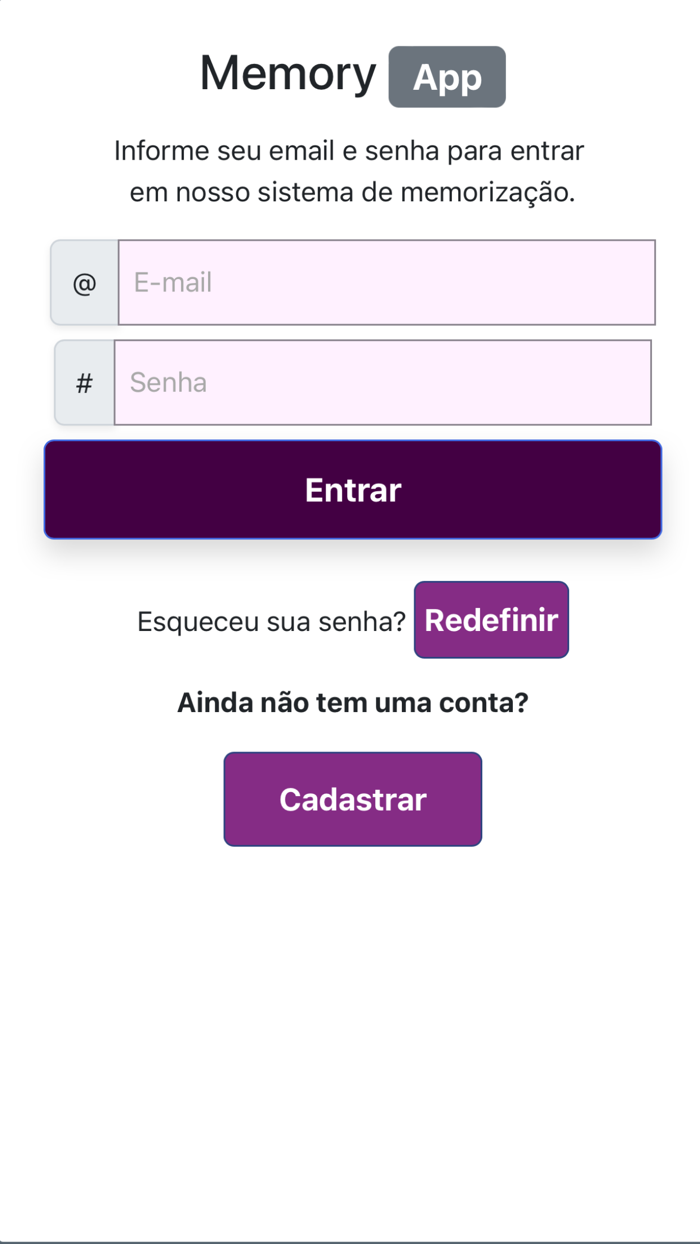This screenshot has width=700, height=1244.
Task: Focus the E-mail input field
Action: pos(386,282)
